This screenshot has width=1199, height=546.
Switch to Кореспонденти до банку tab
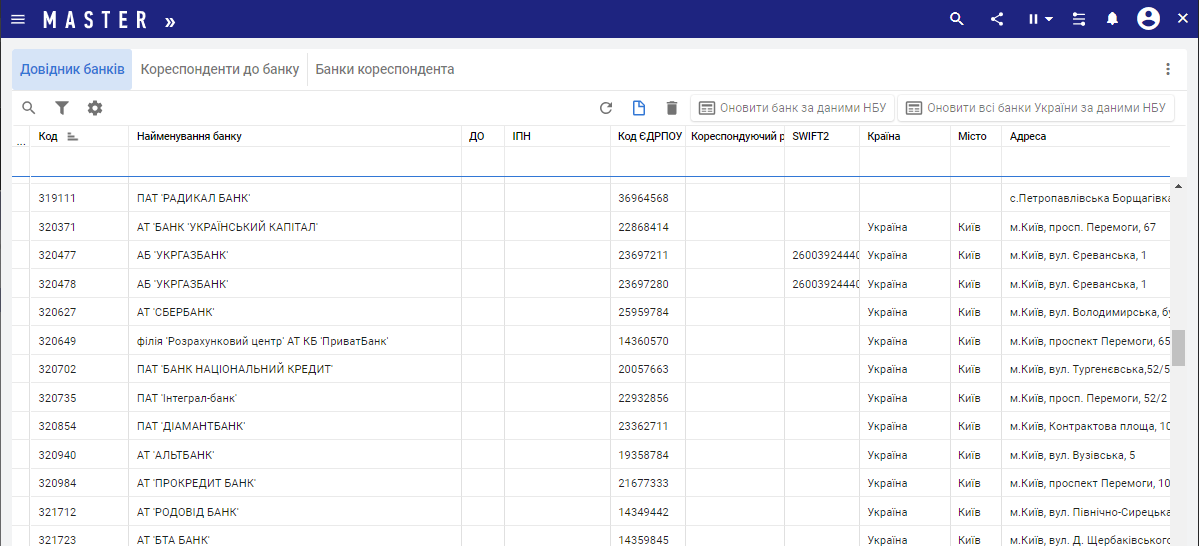click(220, 70)
